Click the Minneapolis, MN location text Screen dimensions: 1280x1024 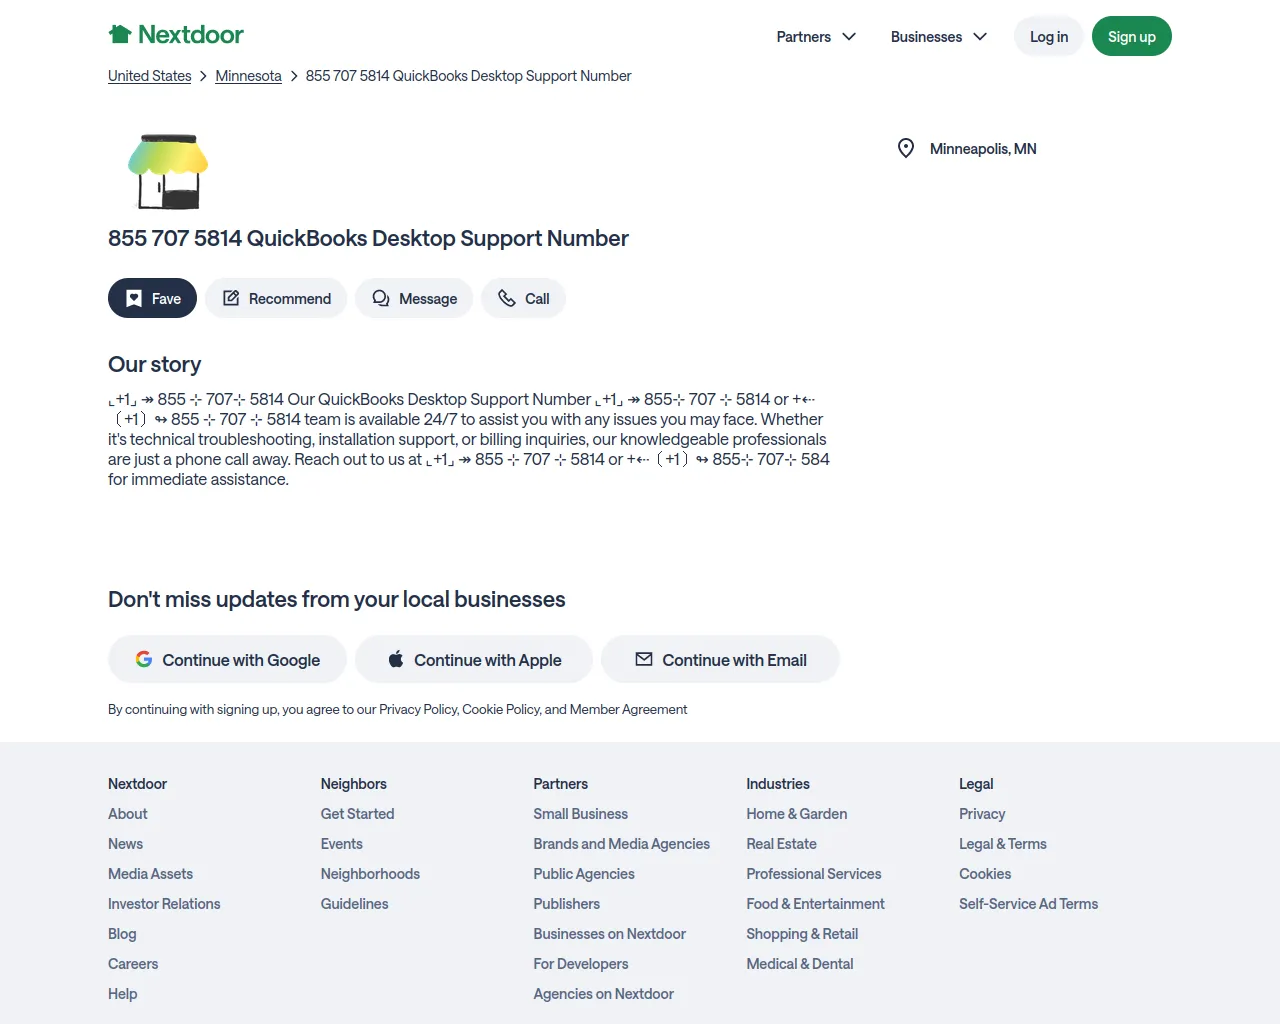point(983,149)
